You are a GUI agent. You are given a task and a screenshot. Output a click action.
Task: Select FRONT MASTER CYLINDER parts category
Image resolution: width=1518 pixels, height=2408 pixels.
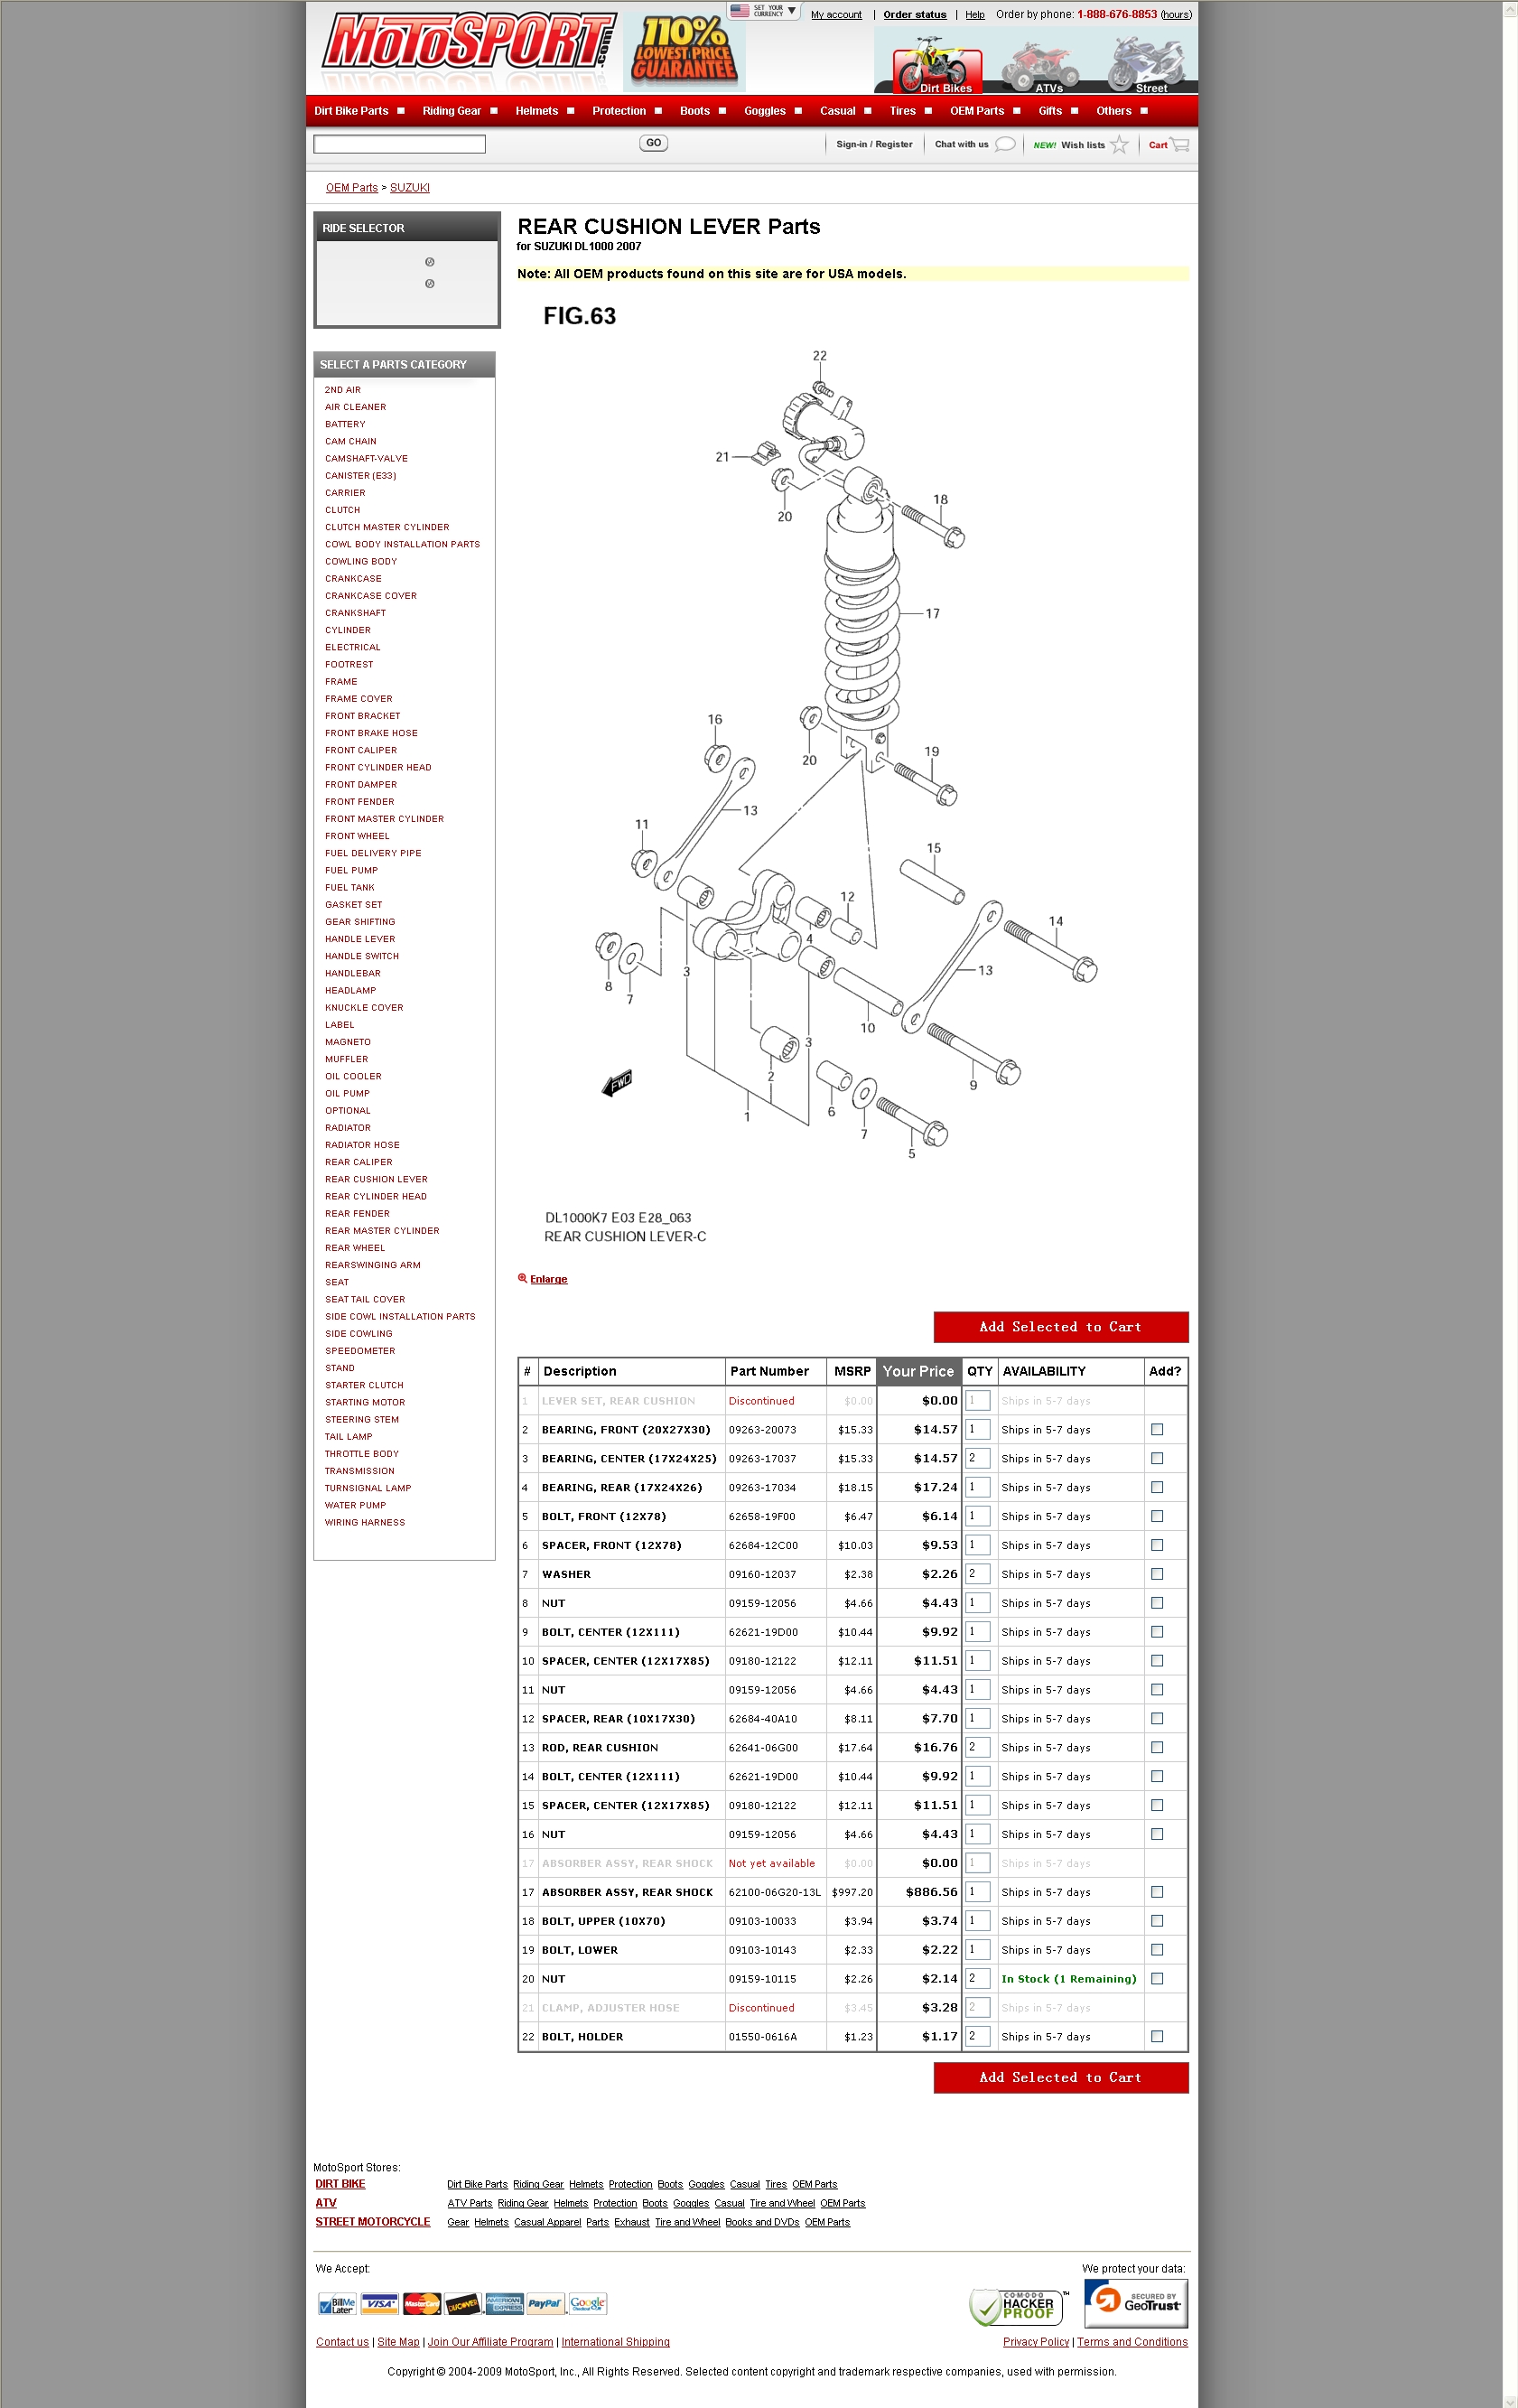384,819
